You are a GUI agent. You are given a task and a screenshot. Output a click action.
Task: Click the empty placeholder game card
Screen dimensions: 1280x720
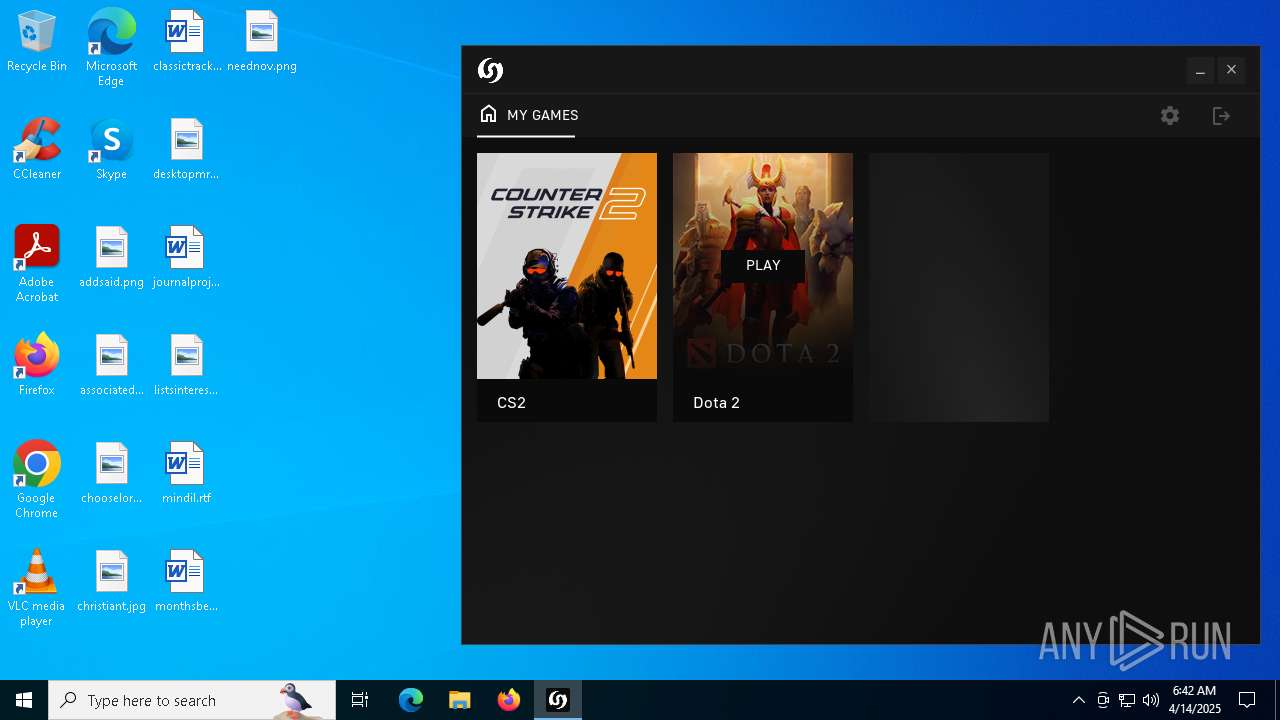coord(959,287)
